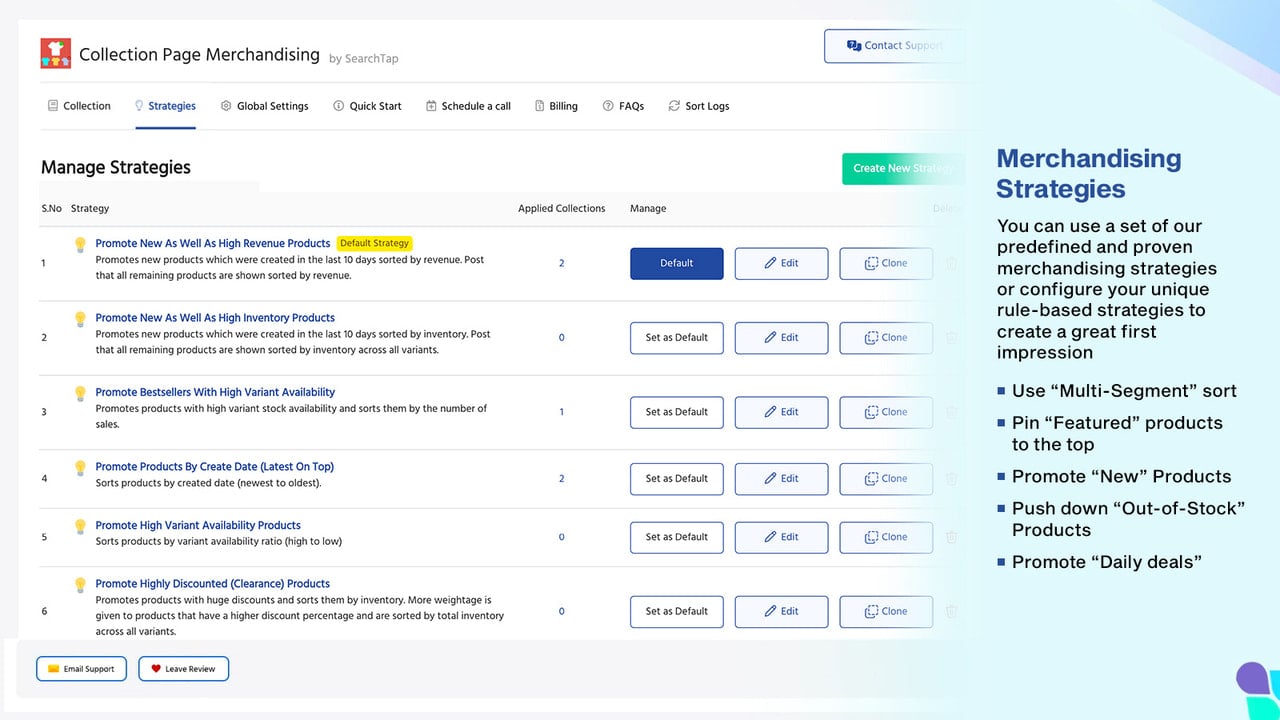Click lightbulb icon beside Promote High Variant Availability Products
Screen dimensions: 1280x720
point(81,526)
